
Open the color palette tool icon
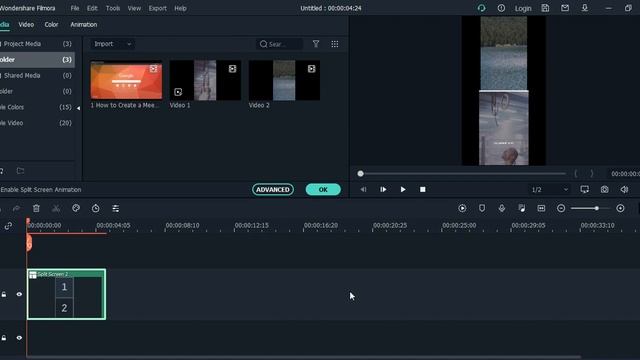pyautogui.click(x=76, y=209)
